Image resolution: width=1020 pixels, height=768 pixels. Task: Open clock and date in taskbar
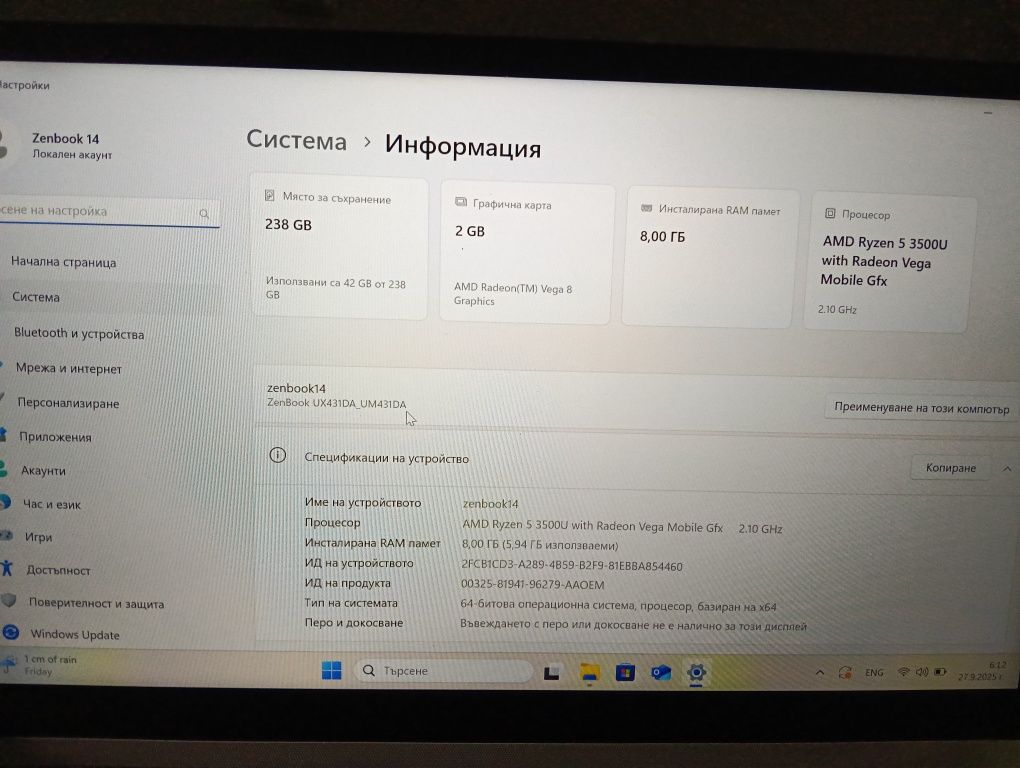point(981,670)
